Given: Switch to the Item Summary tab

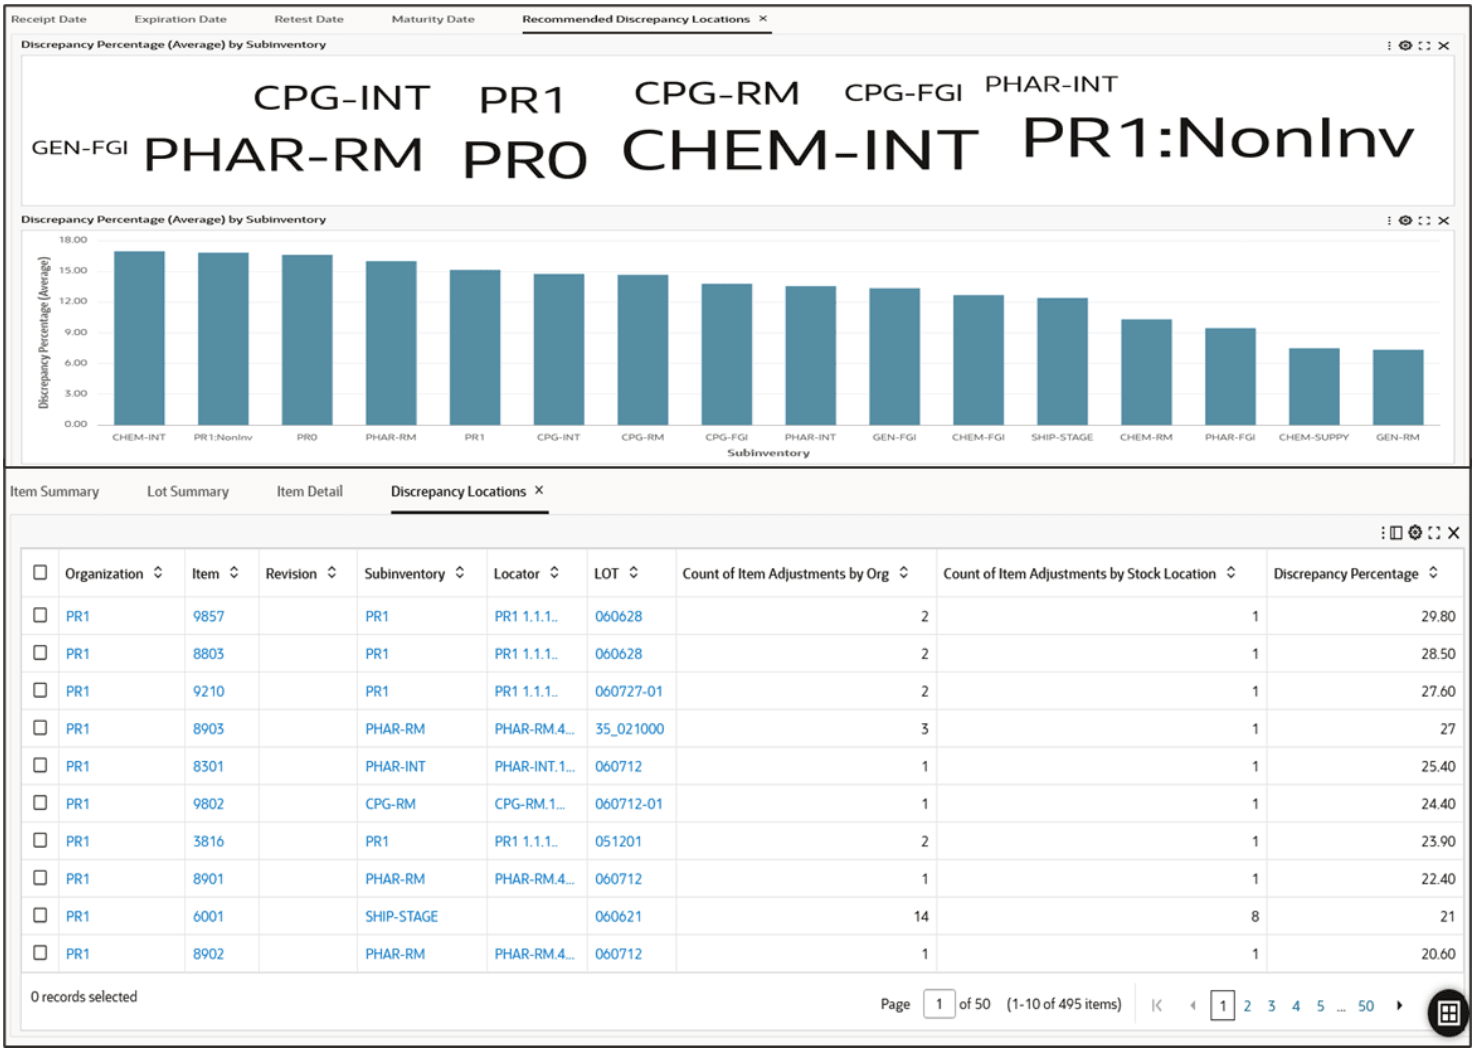Looking at the screenshot, I should point(55,492).
